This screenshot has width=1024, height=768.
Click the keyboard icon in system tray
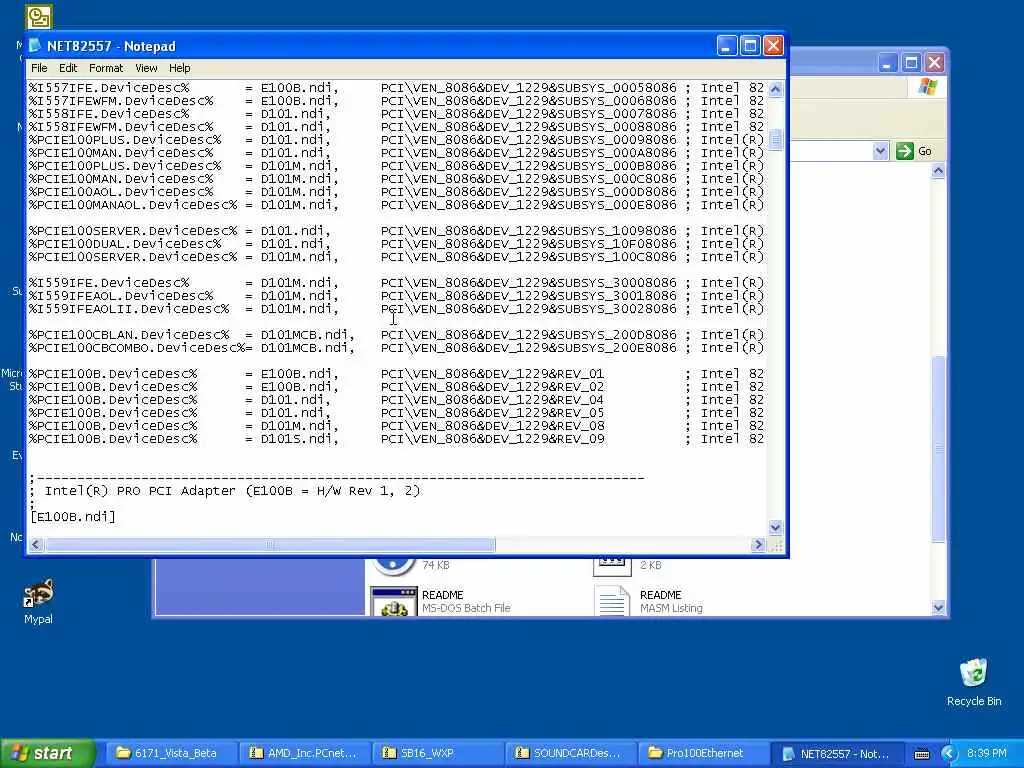pos(921,754)
